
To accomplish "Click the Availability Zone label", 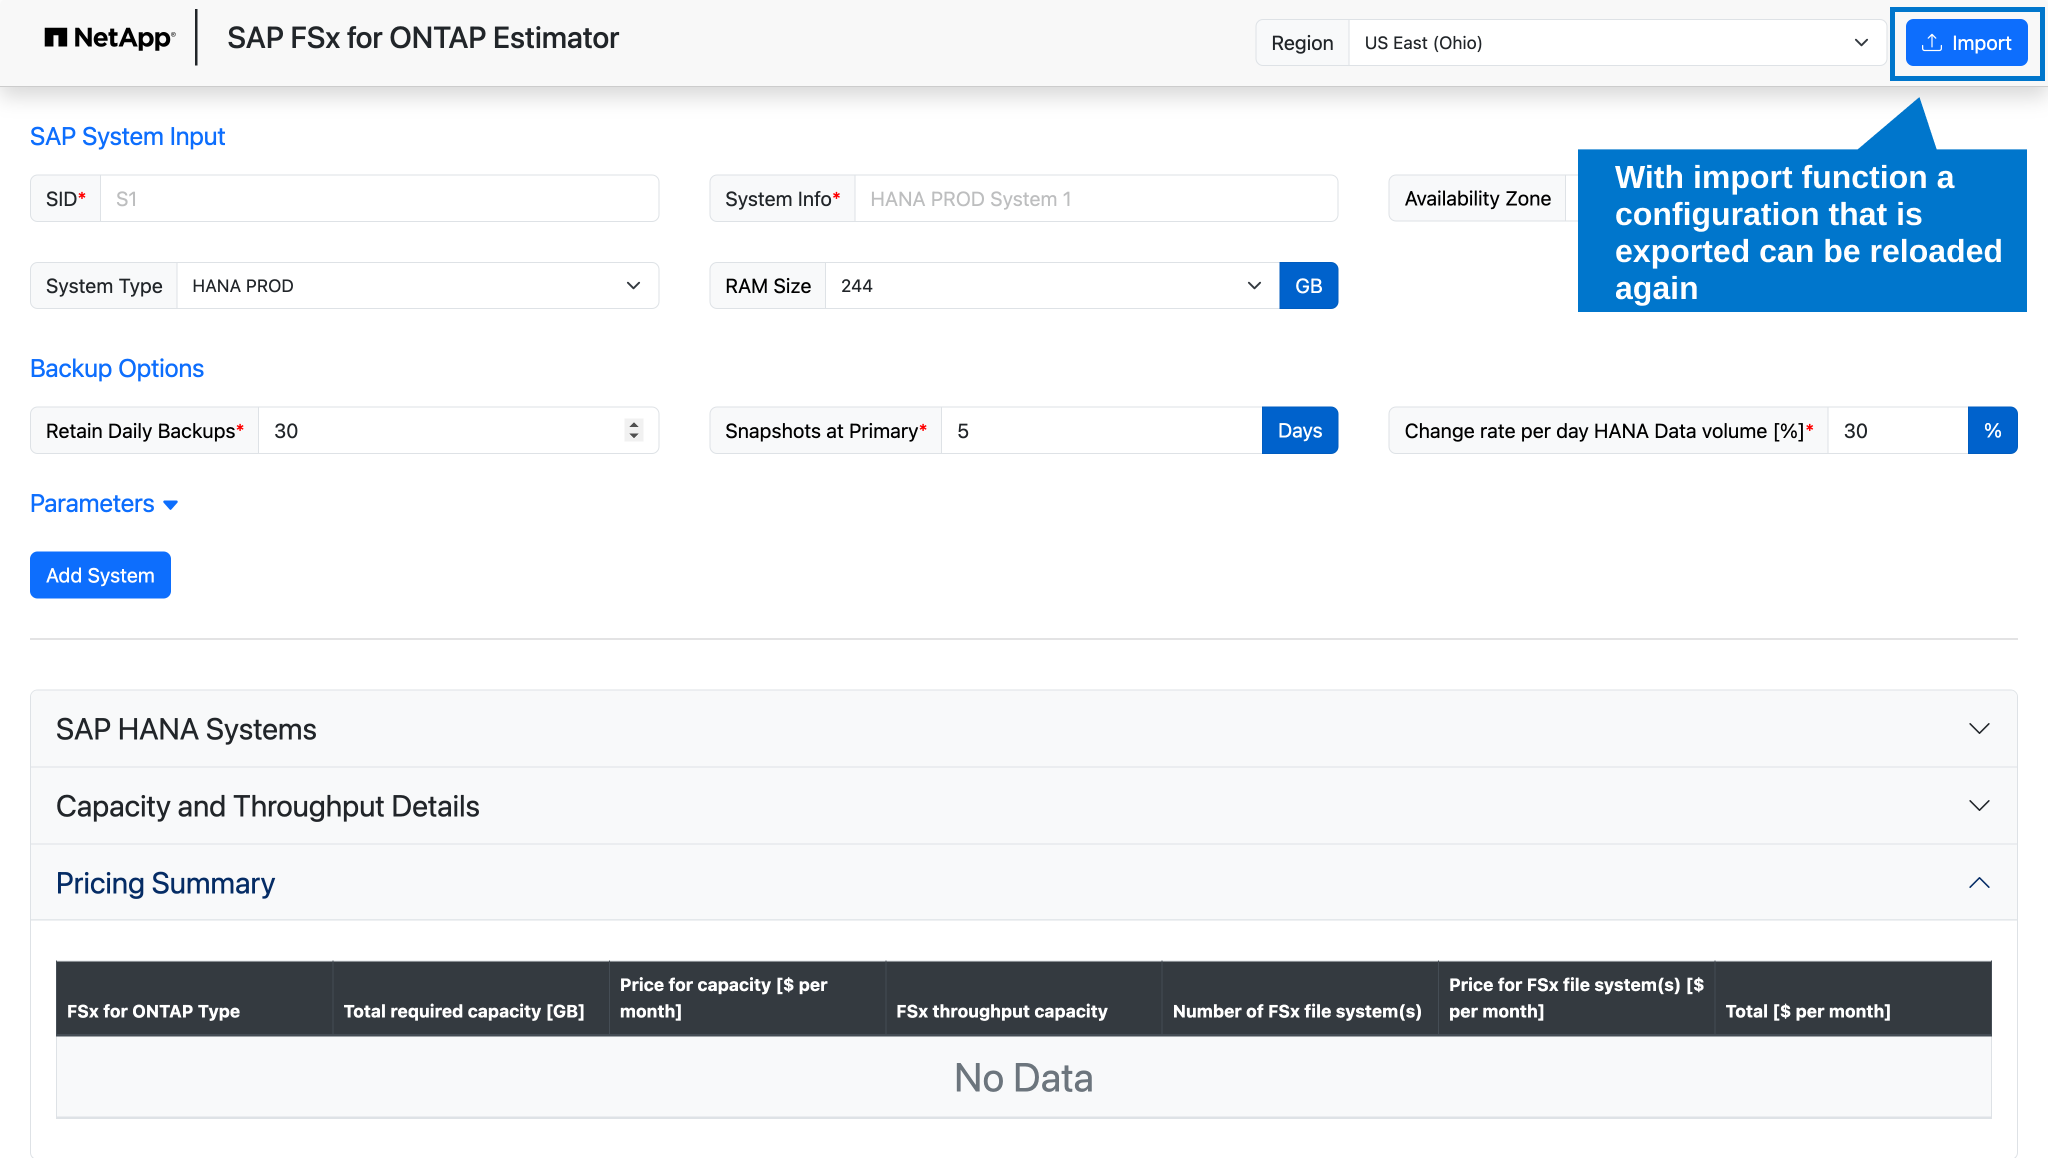I will pyautogui.click(x=1477, y=199).
